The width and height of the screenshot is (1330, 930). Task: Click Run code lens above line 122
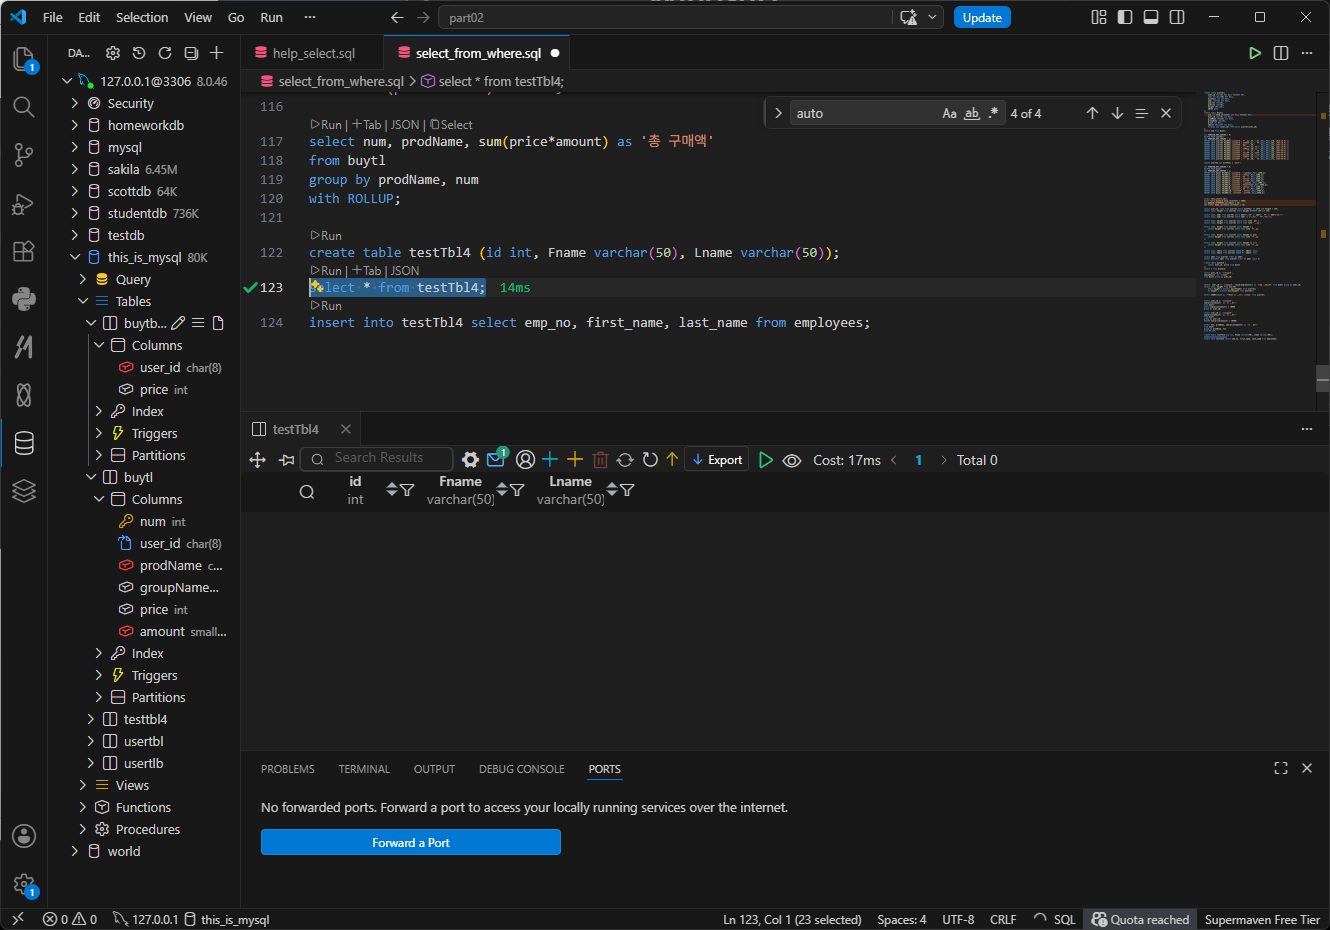(x=326, y=236)
